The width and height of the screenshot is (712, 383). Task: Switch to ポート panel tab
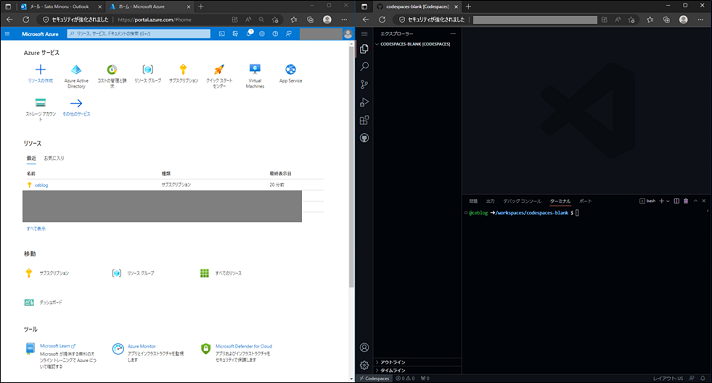click(585, 201)
